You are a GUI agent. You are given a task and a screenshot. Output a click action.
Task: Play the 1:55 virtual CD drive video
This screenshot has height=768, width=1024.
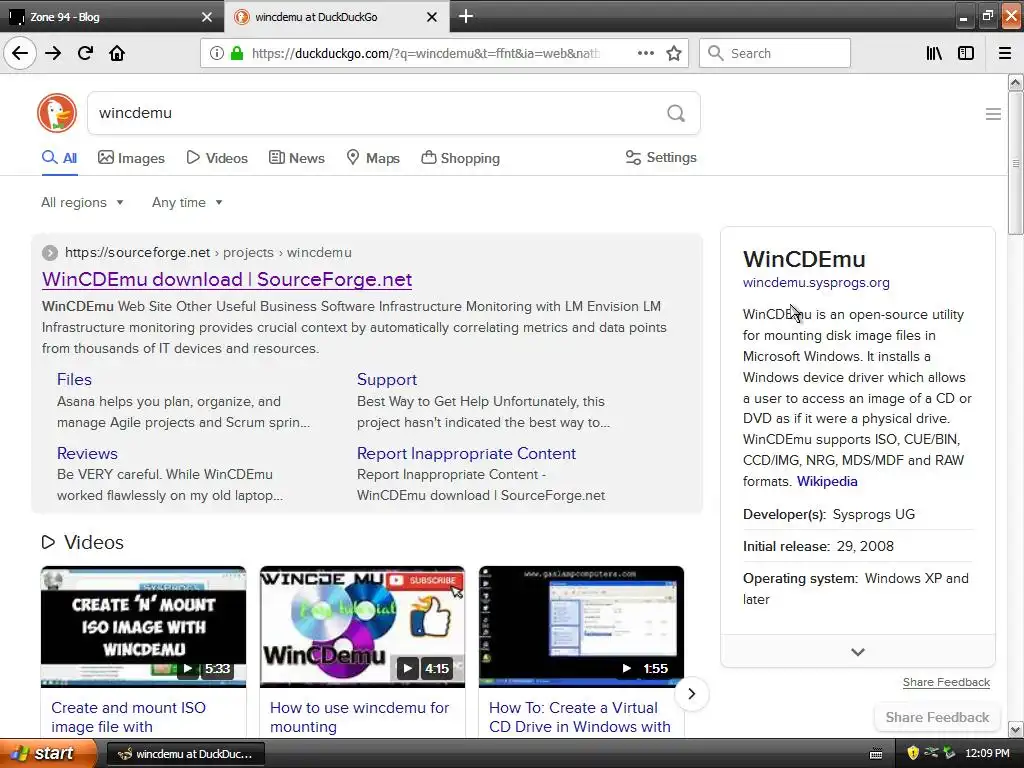[581, 626]
